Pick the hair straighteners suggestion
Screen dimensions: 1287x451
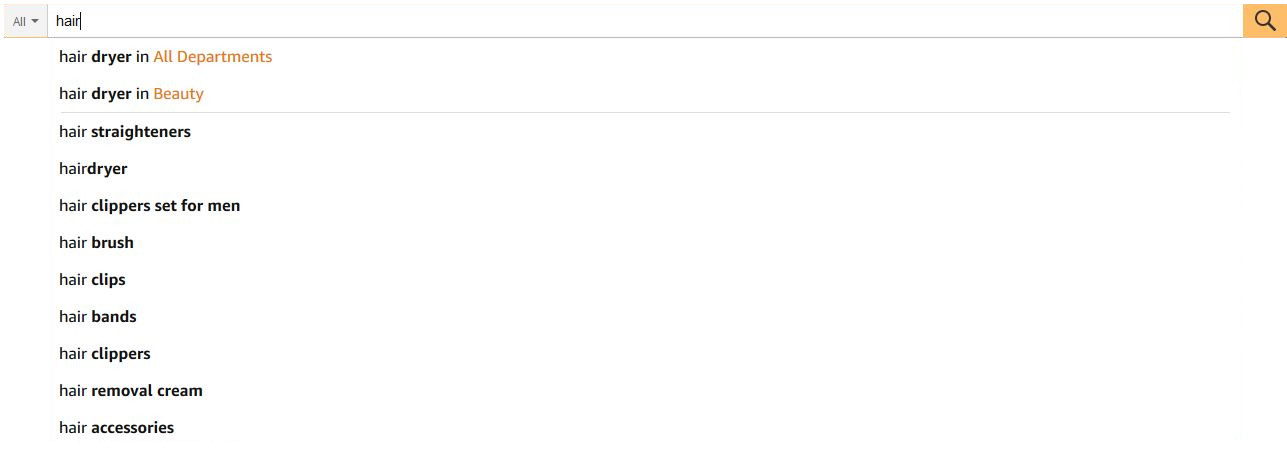point(125,132)
